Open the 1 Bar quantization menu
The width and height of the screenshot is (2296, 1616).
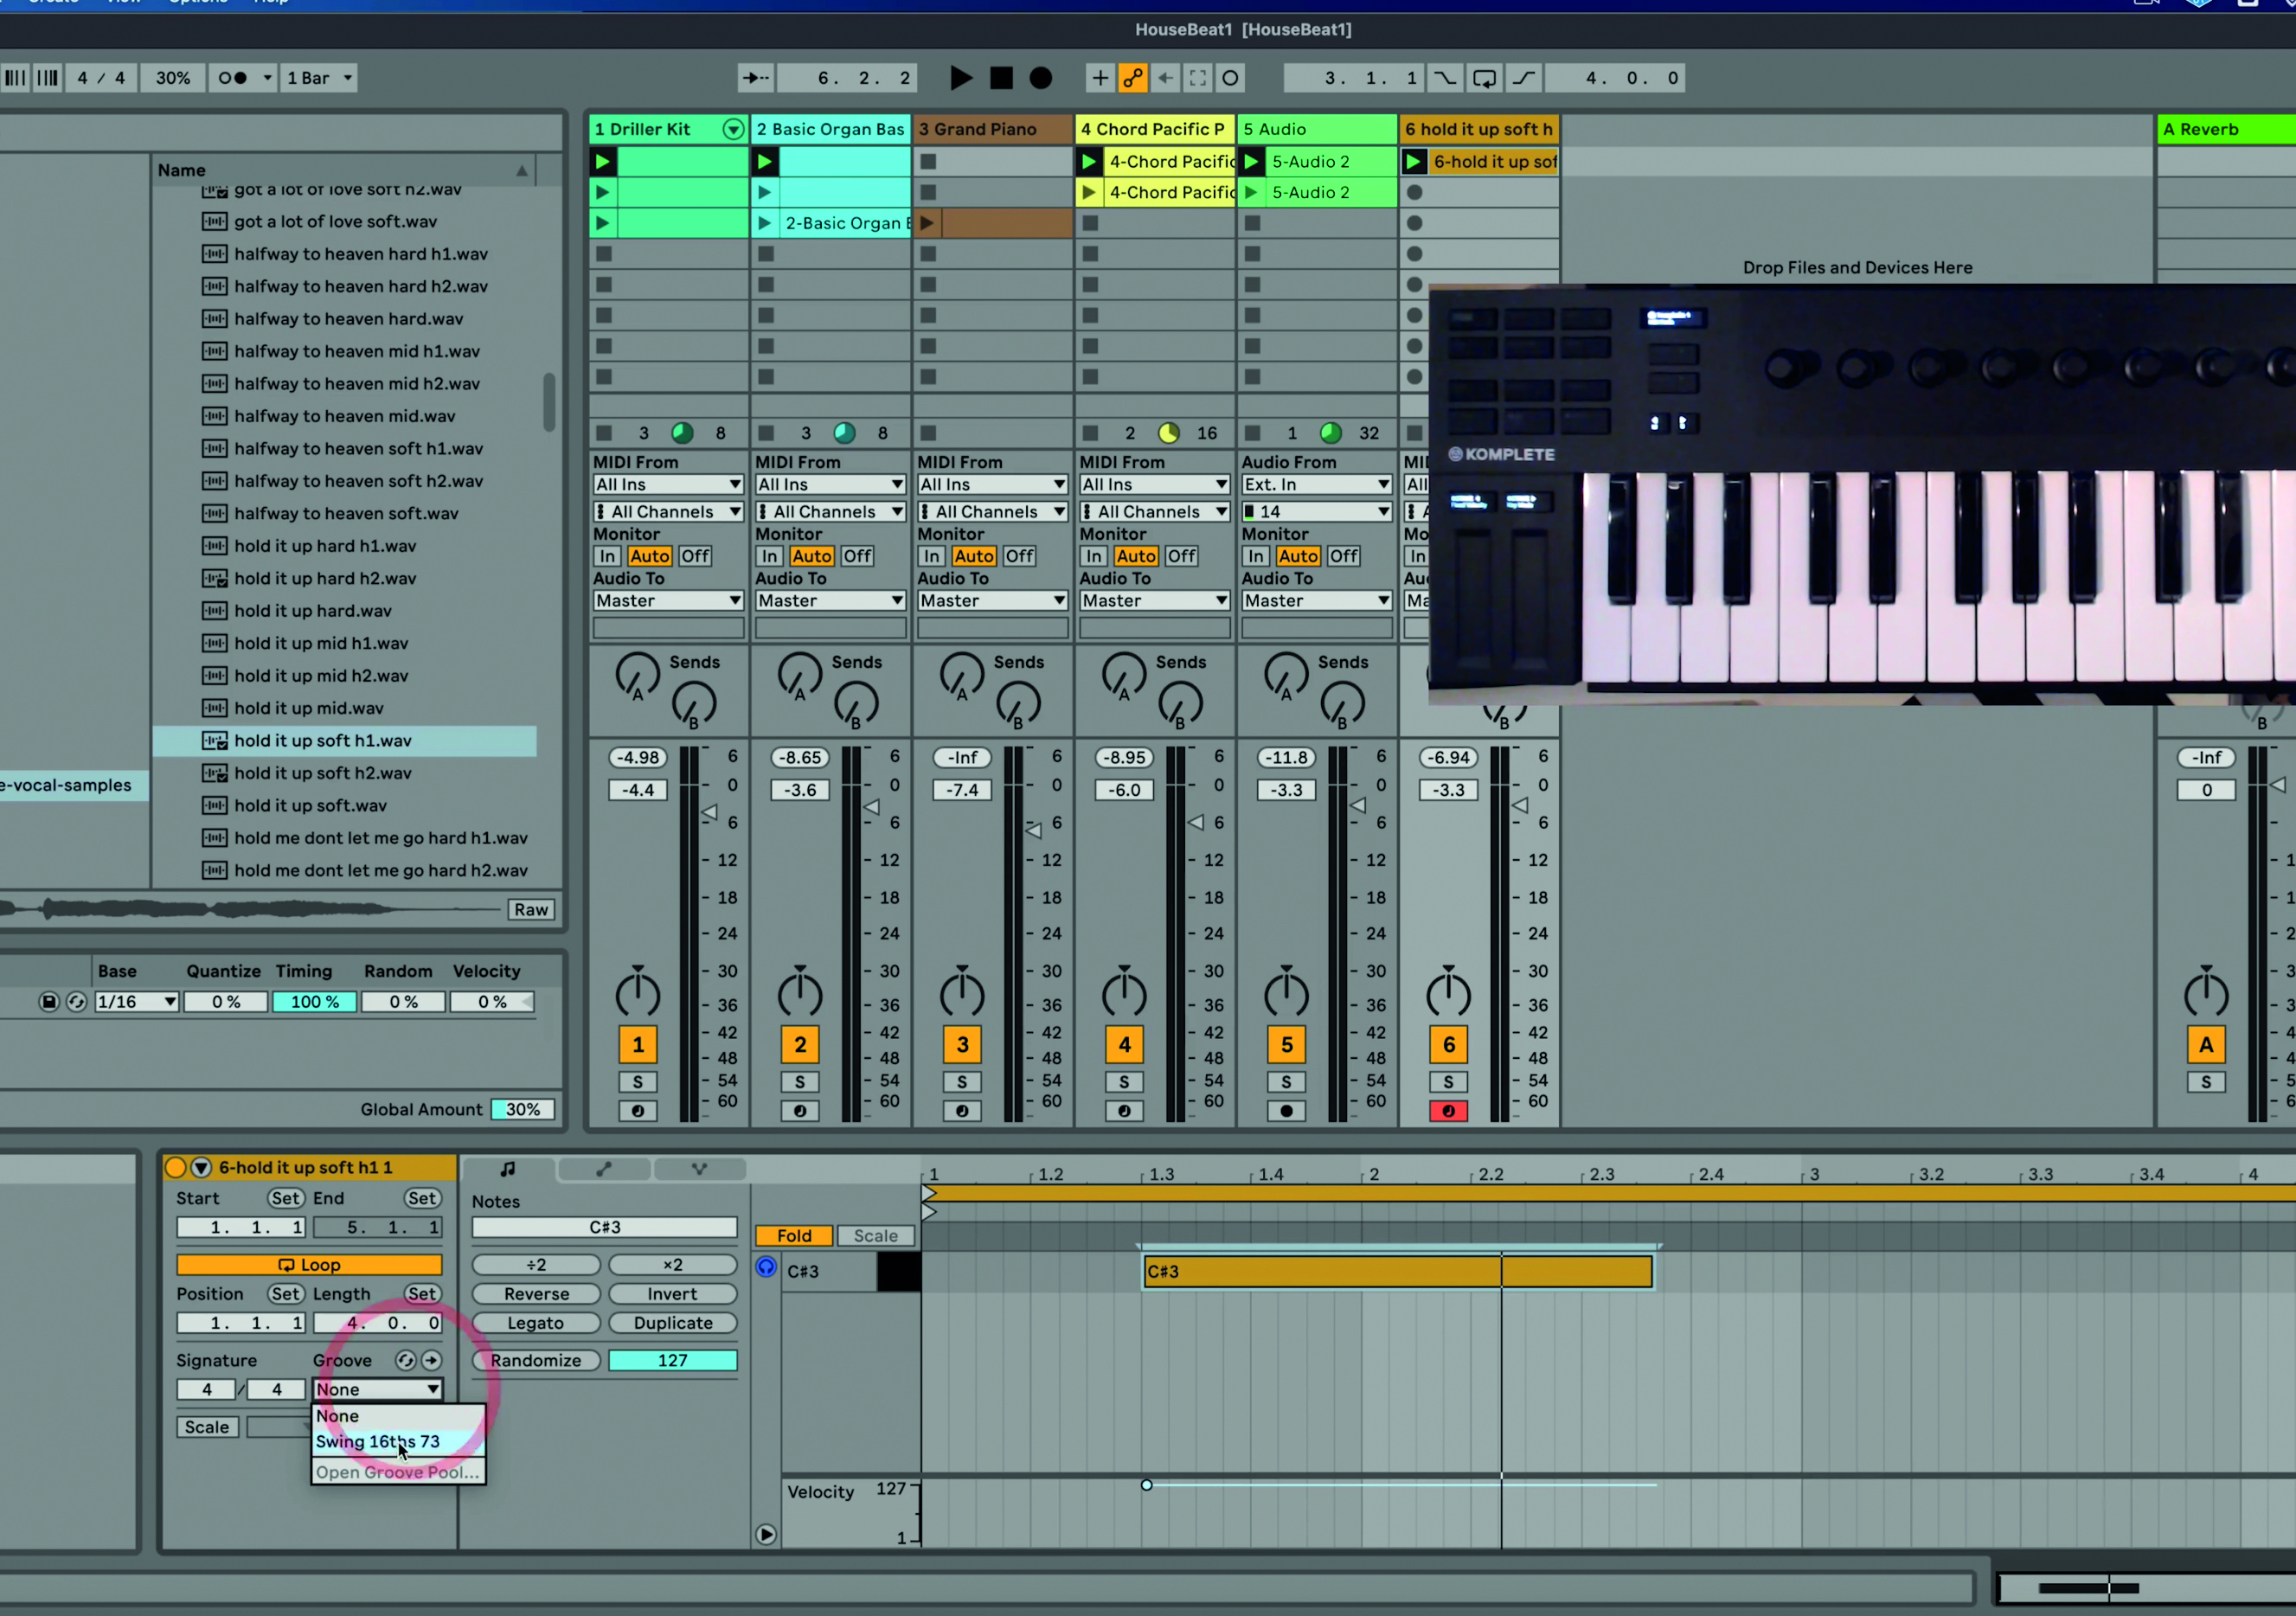point(320,78)
